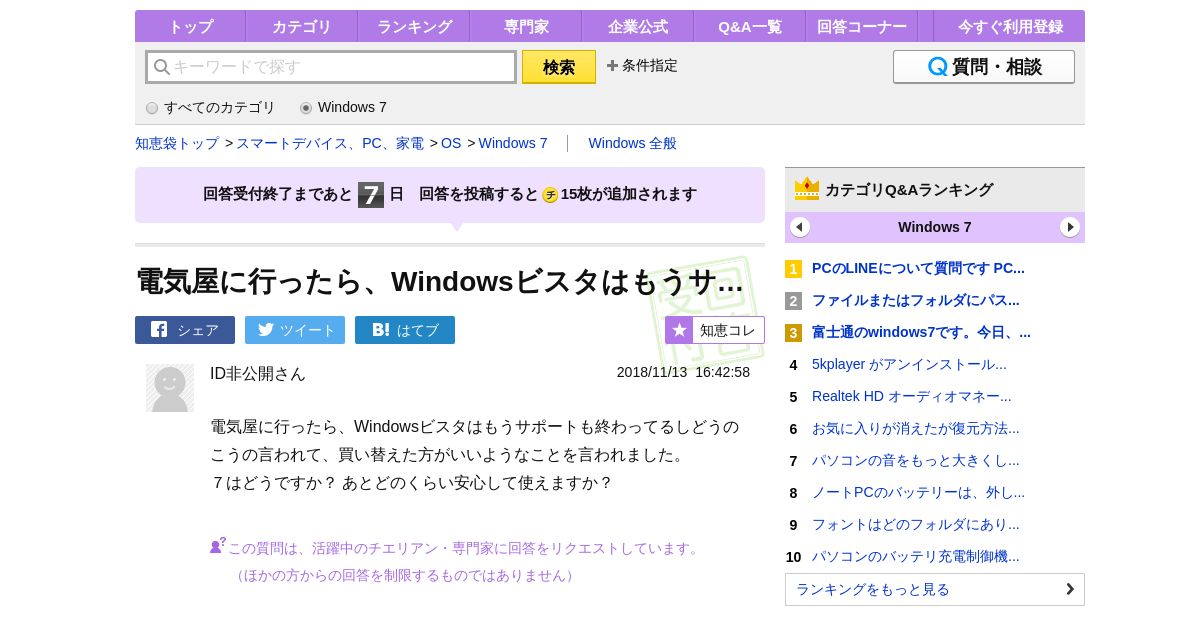Click the Twitter bird icon
The width and height of the screenshot is (1200, 630).
tap(265, 329)
